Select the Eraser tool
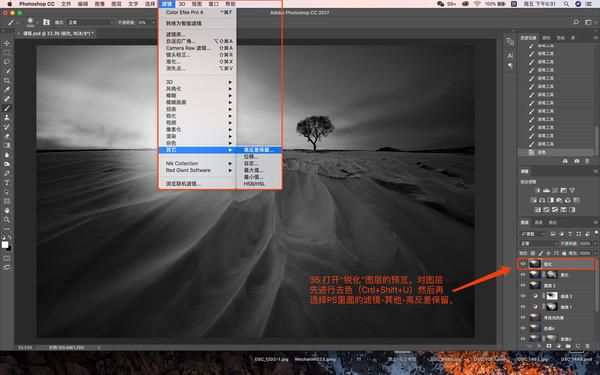The height and width of the screenshot is (375, 600). click(7, 136)
